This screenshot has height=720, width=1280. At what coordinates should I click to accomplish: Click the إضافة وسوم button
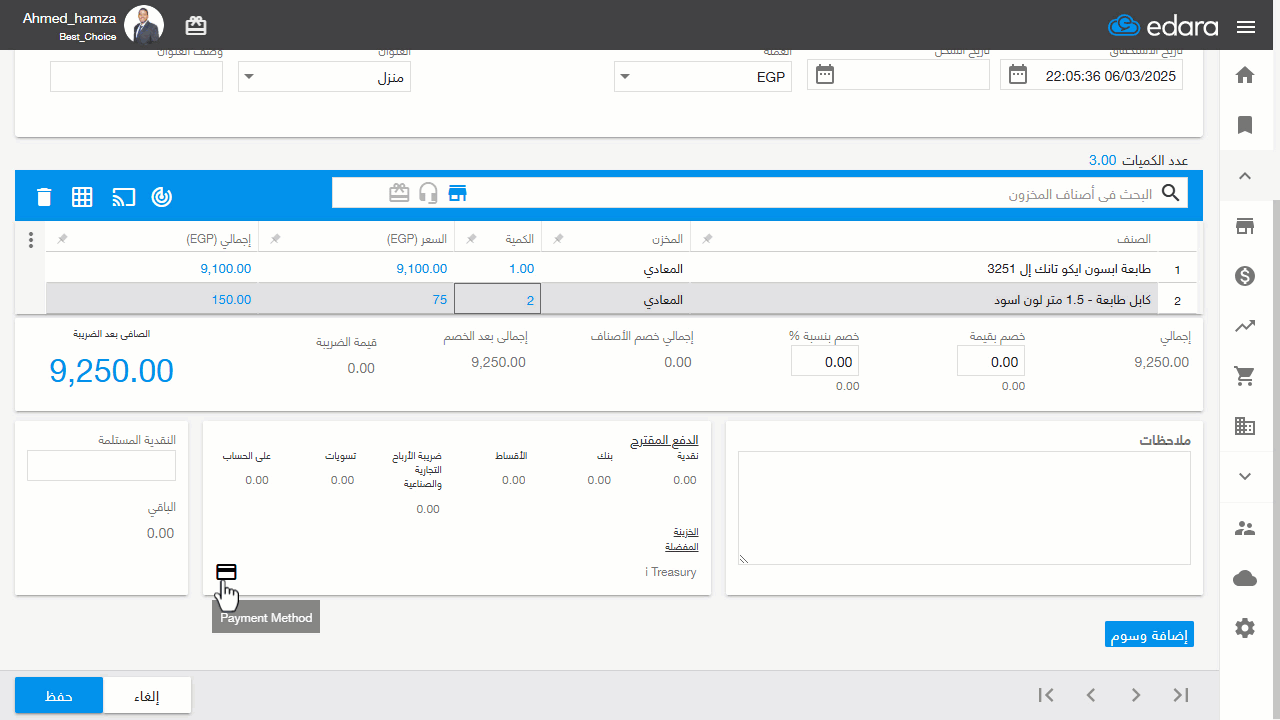point(1149,634)
